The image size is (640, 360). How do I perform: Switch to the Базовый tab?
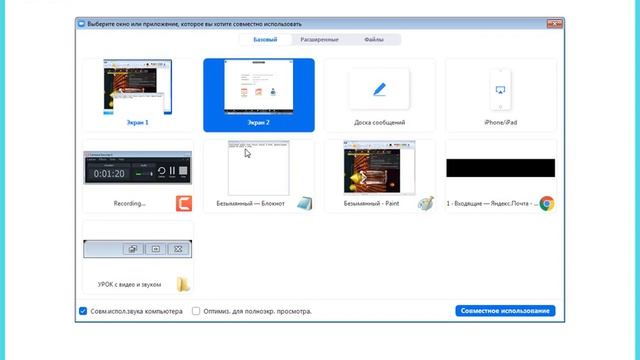pyautogui.click(x=265, y=40)
